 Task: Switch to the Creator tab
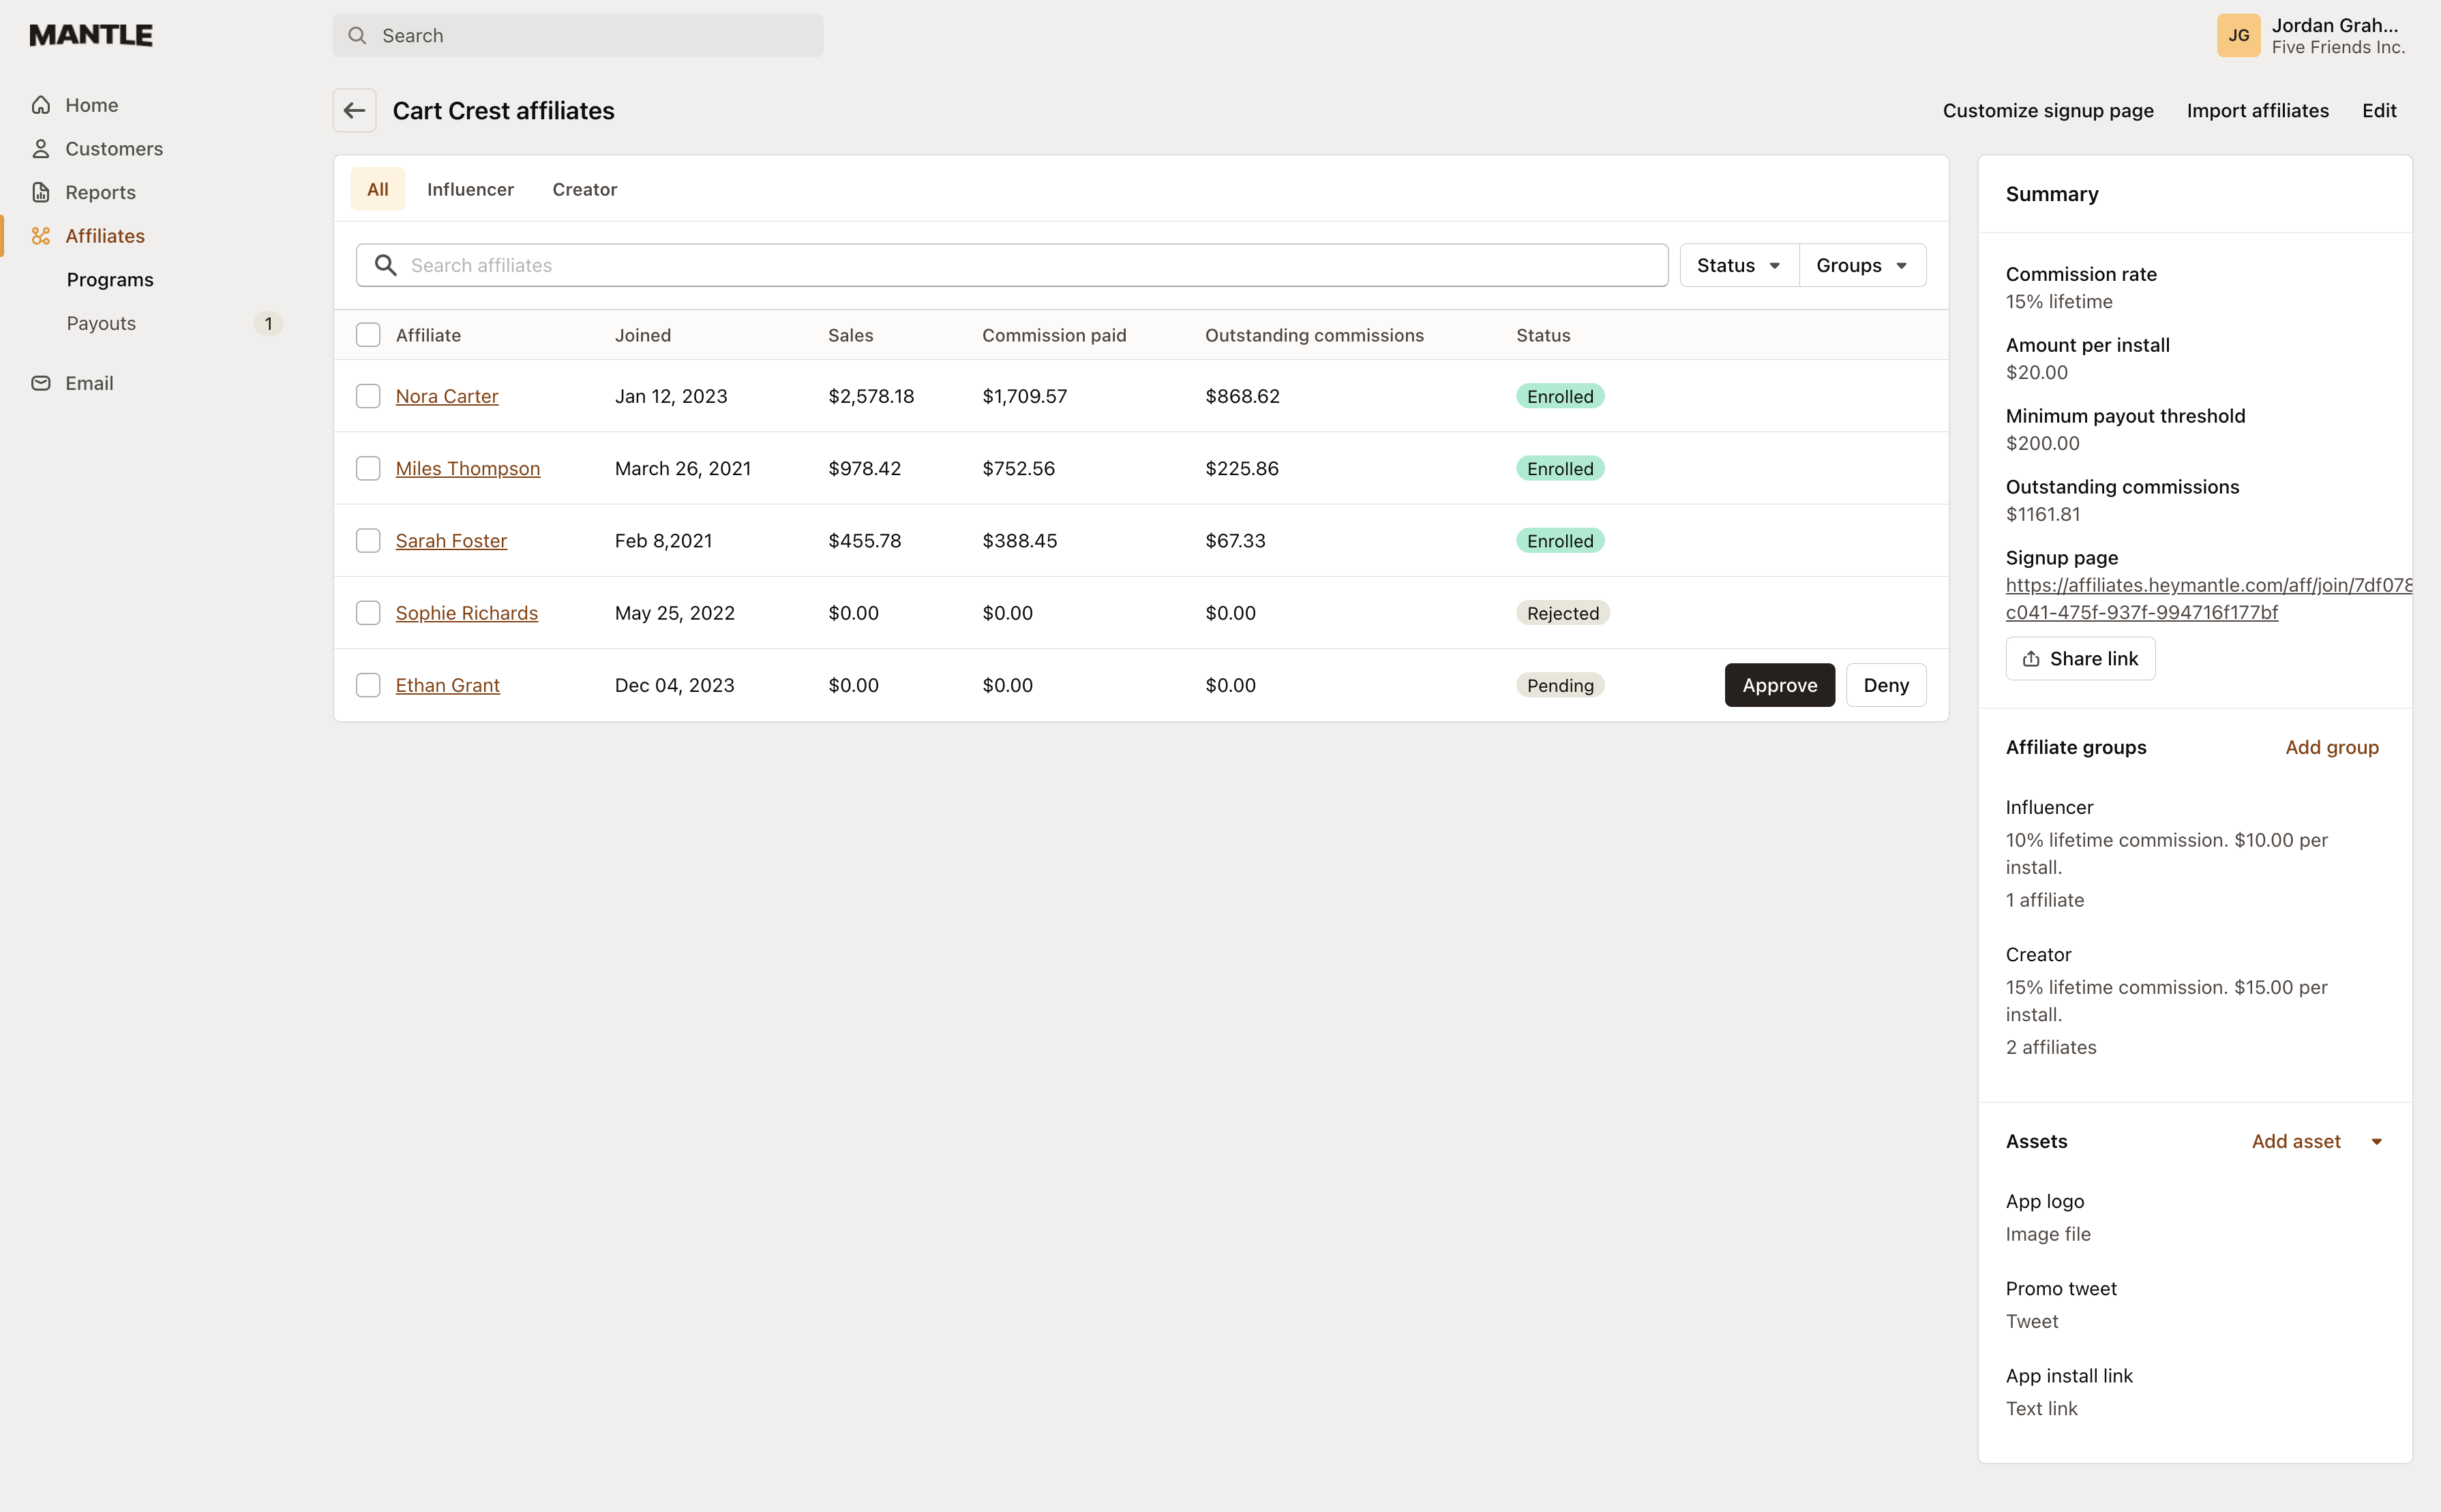coord(584,189)
